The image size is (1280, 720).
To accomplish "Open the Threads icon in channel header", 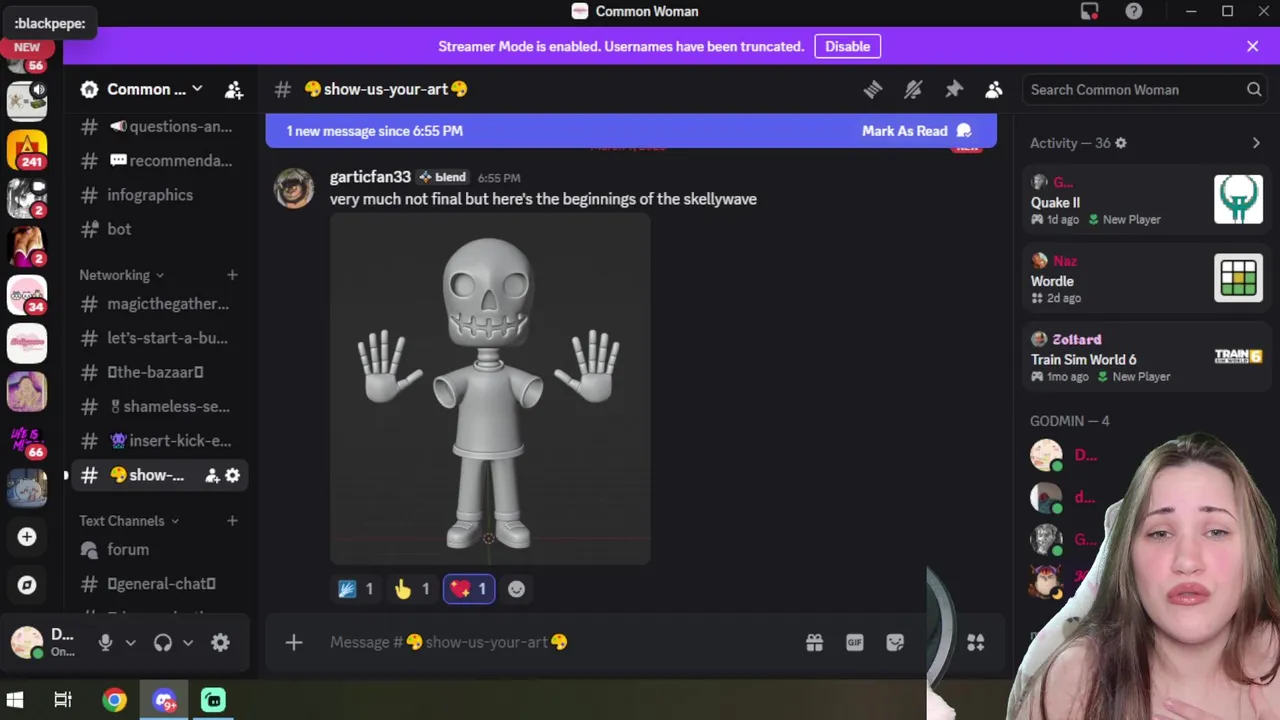I will tap(873, 89).
